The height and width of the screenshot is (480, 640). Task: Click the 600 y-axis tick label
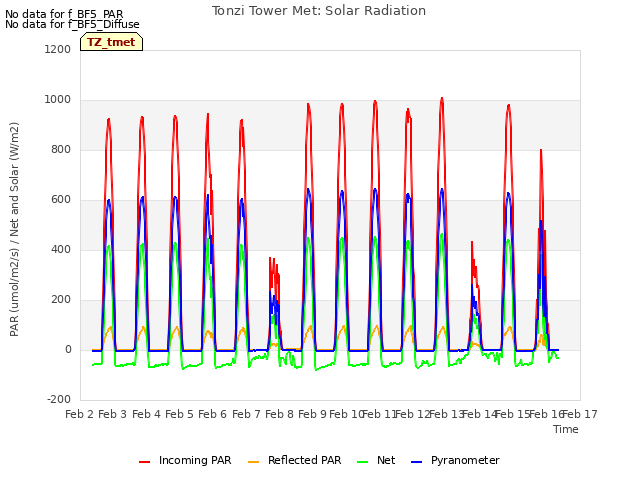tap(61, 200)
